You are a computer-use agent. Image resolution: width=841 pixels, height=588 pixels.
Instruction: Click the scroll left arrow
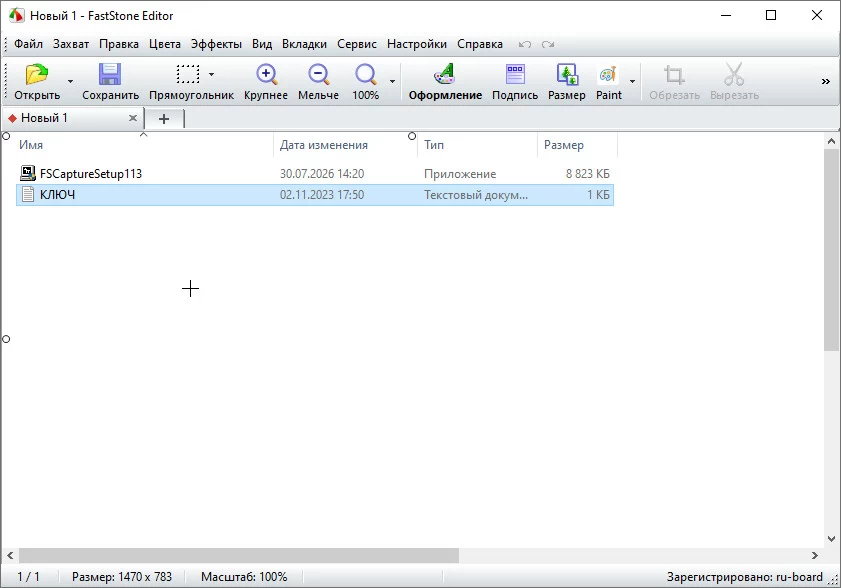(x=10, y=555)
